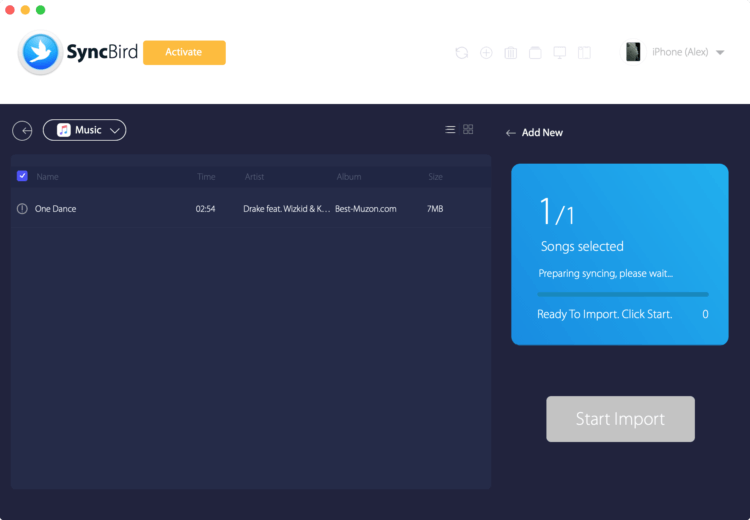
Task: Click the Songs selected label
Action: point(582,246)
